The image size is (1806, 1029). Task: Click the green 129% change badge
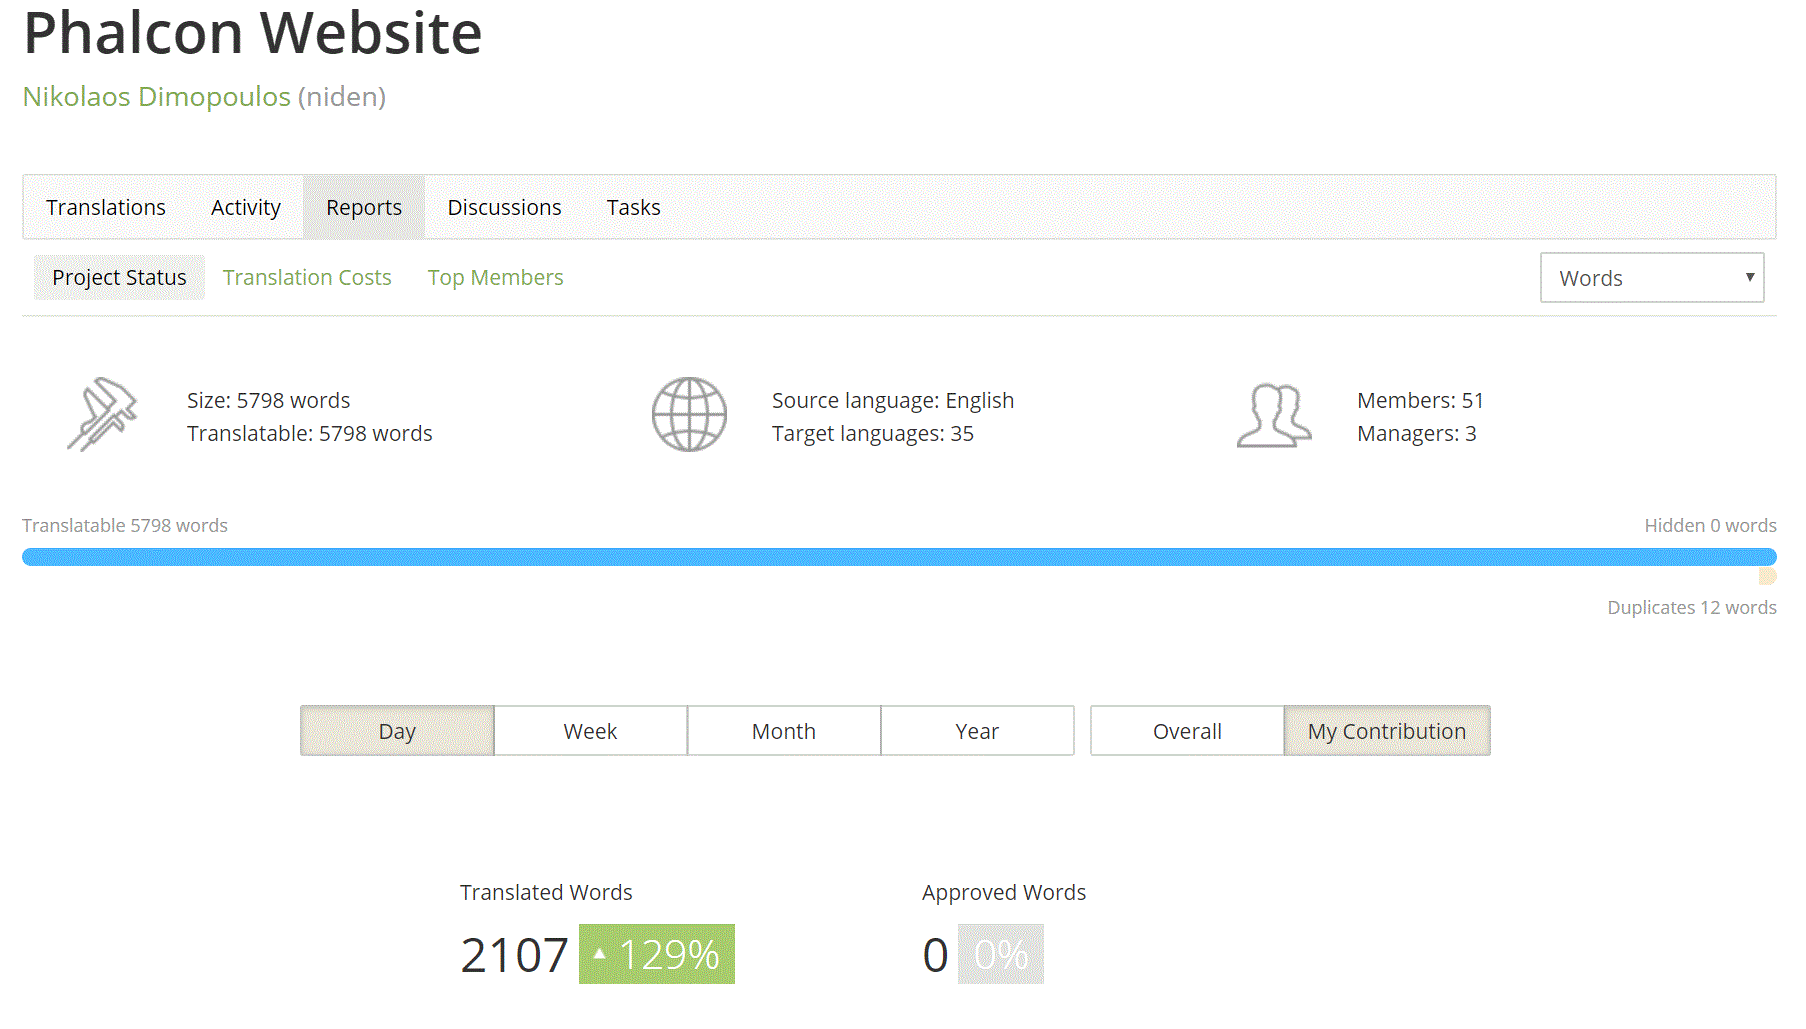[x=657, y=954]
